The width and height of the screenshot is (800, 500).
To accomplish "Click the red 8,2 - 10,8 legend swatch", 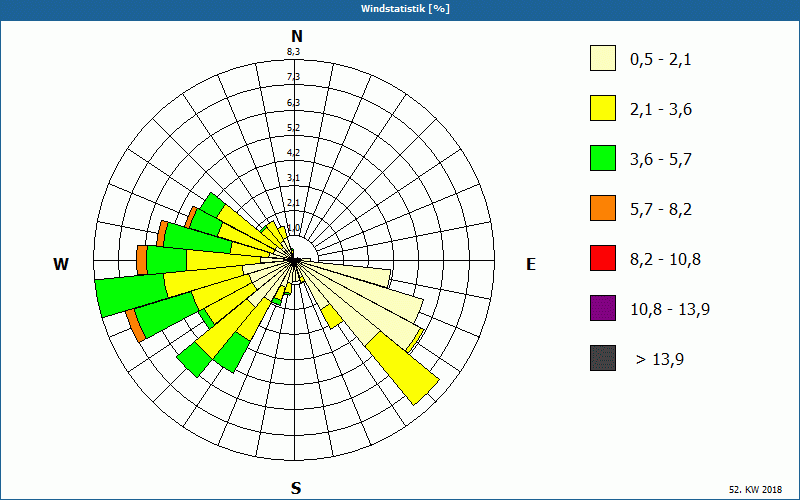I will [x=603, y=258].
